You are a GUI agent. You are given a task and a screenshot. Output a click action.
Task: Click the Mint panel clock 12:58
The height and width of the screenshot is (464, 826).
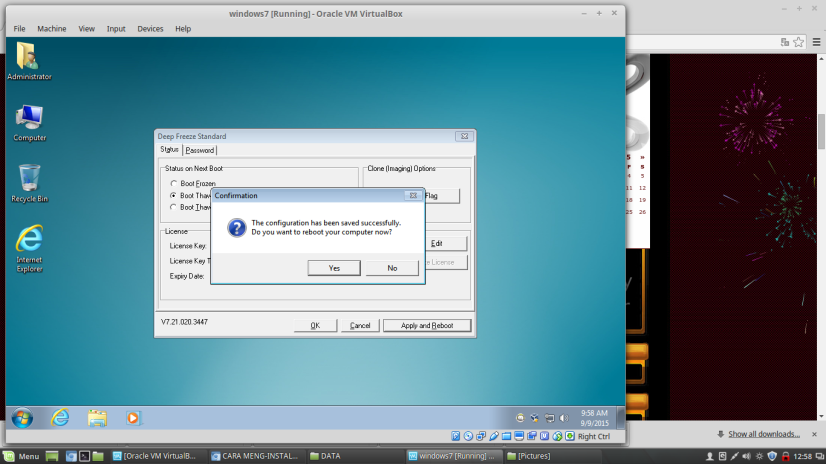(x=802, y=456)
